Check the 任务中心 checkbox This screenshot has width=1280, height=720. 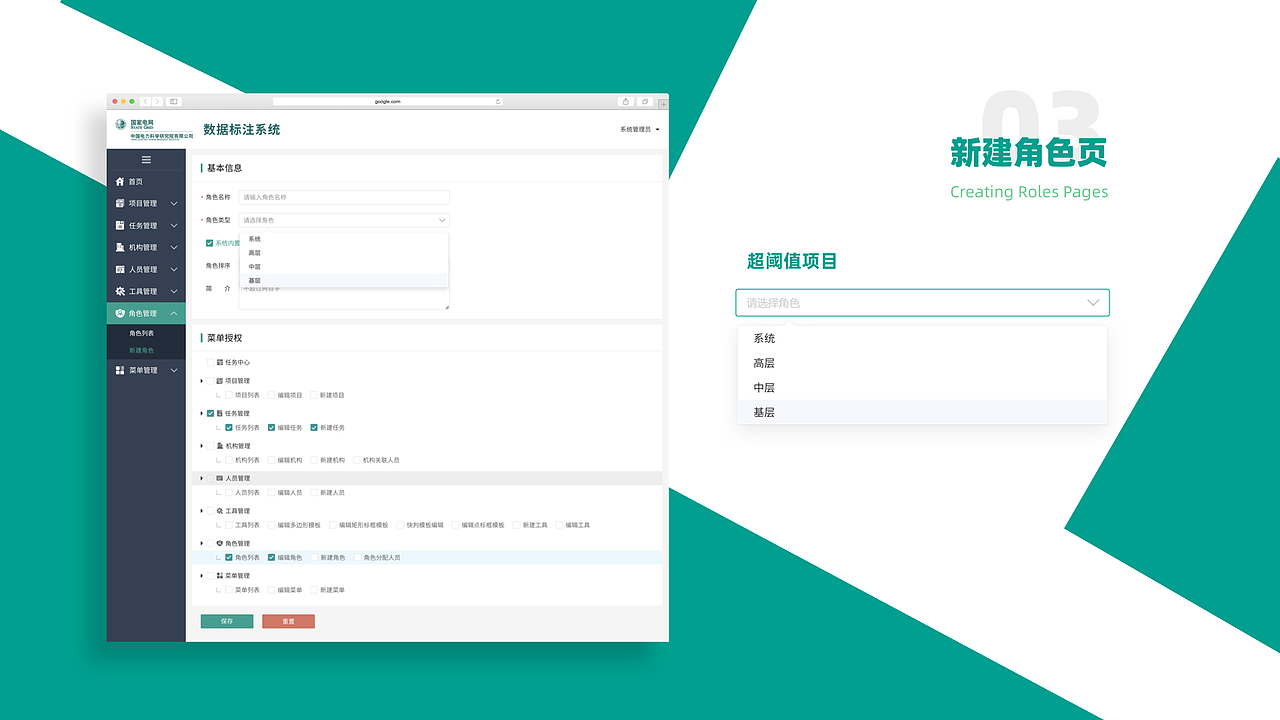click(x=209, y=362)
